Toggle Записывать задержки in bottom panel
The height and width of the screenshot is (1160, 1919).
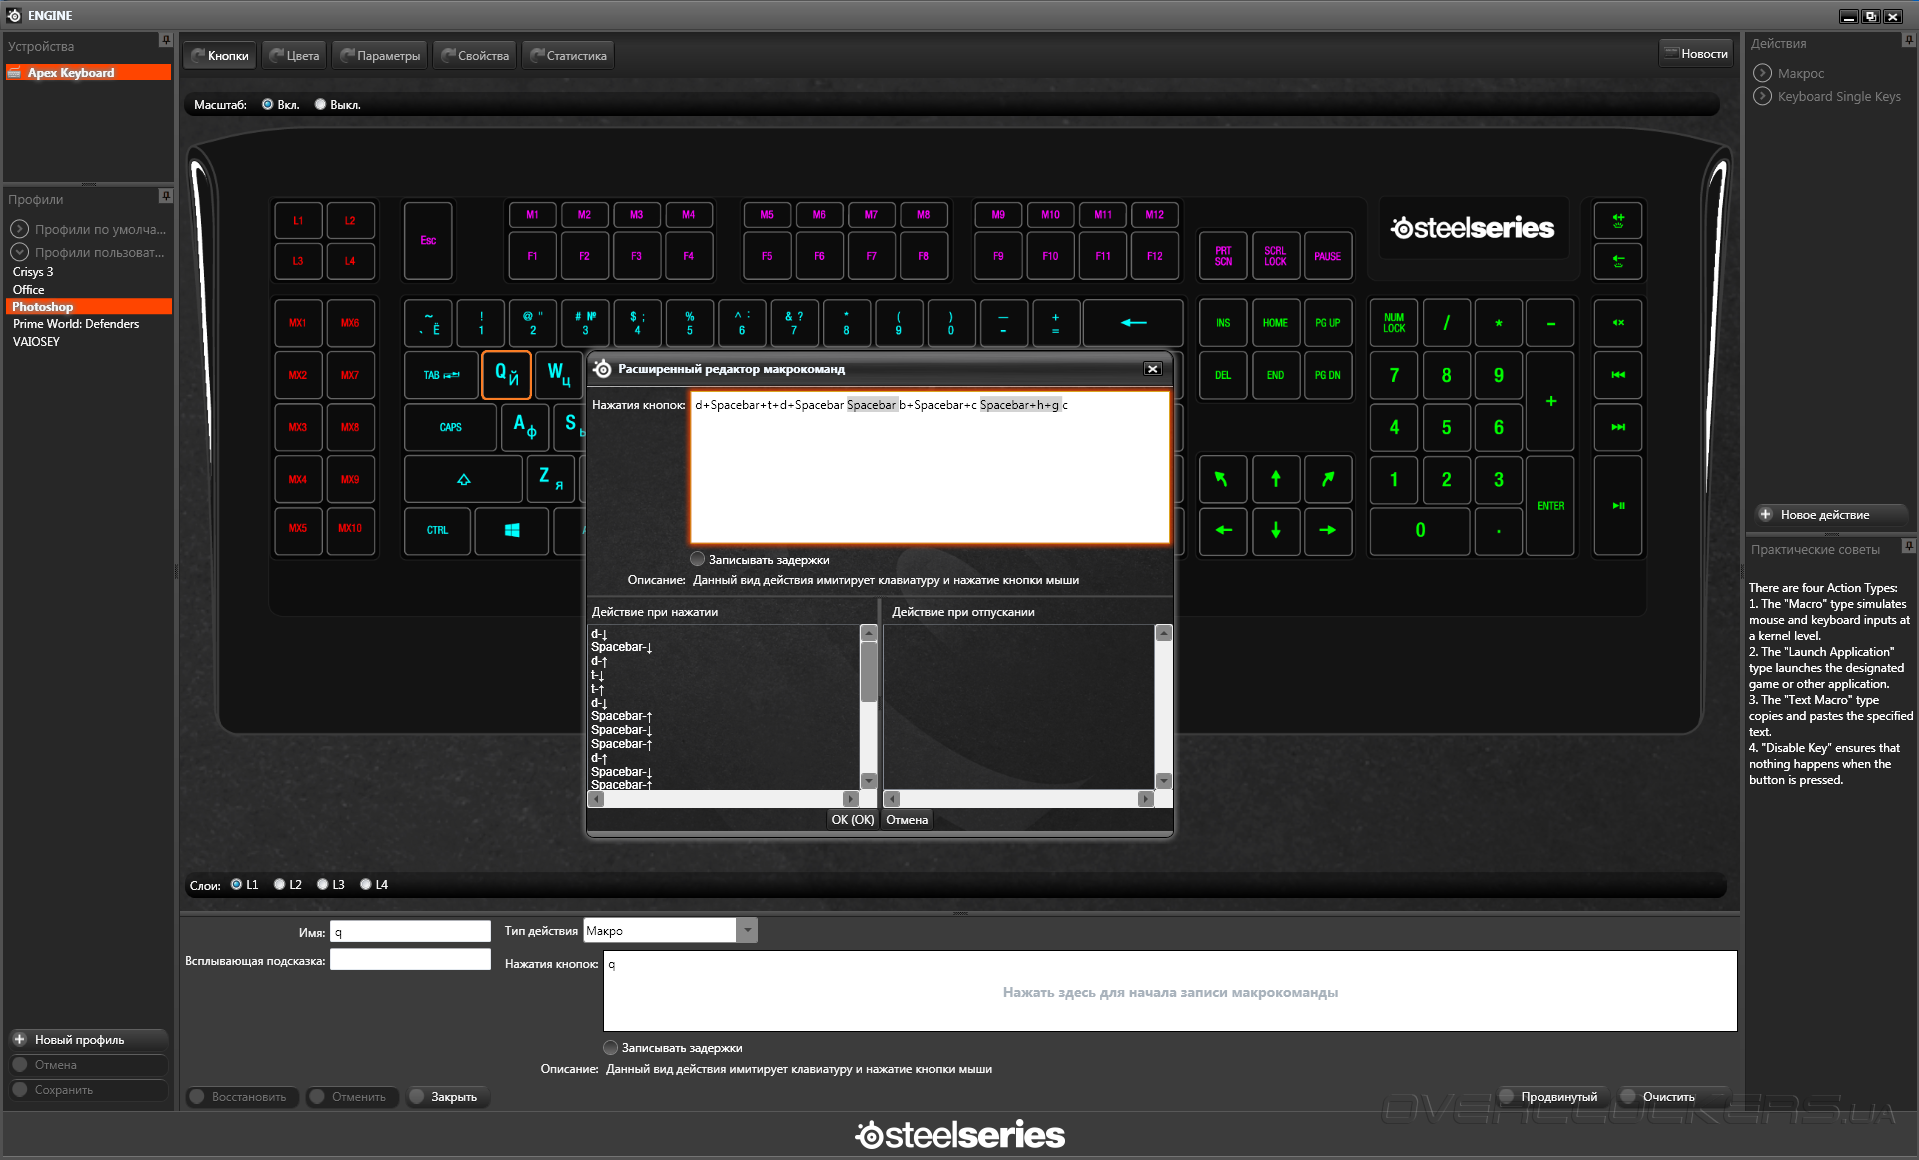pyautogui.click(x=610, y=1047)
